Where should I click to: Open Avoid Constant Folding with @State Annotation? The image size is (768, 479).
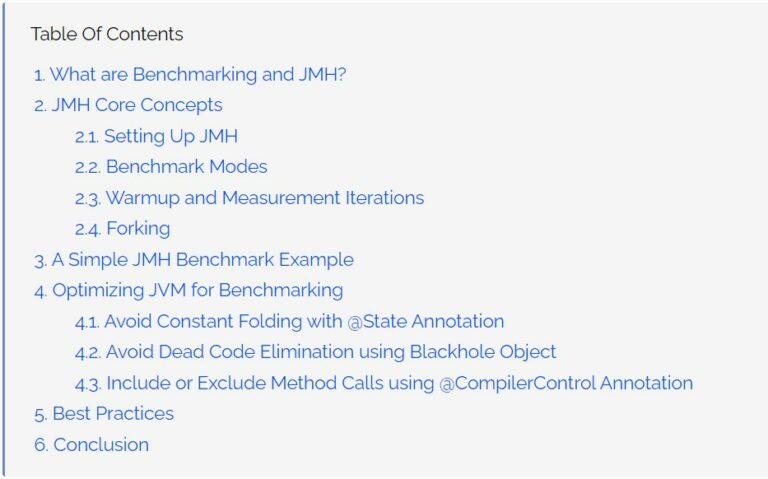pyautogui.click(x=289, y=321)
